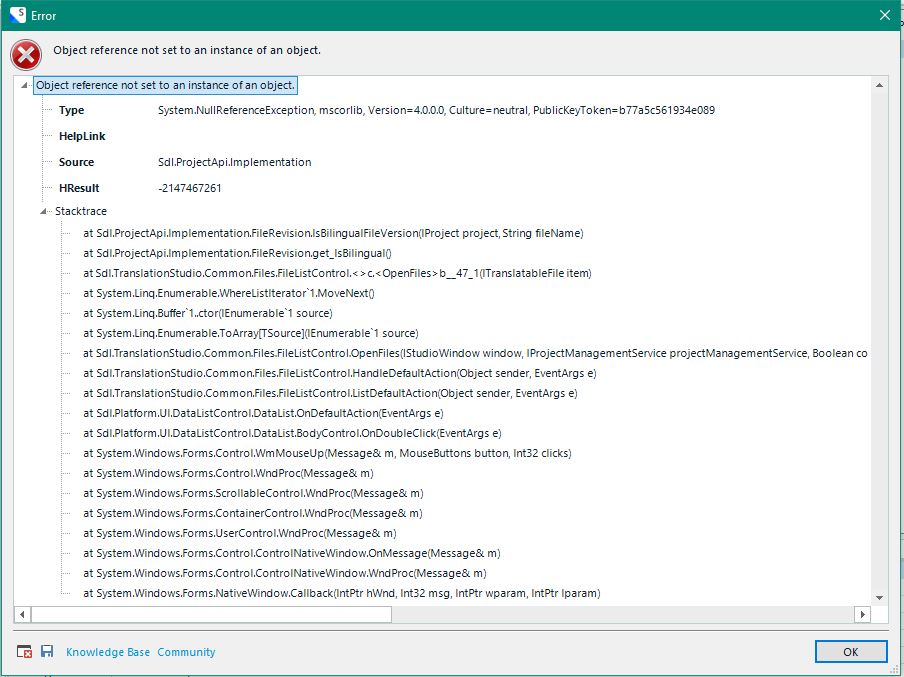The width and height of the screenshot is (904, 677).
Task: Select the System.Linq.Buffer ctor stack line
Action: (208, 313)
